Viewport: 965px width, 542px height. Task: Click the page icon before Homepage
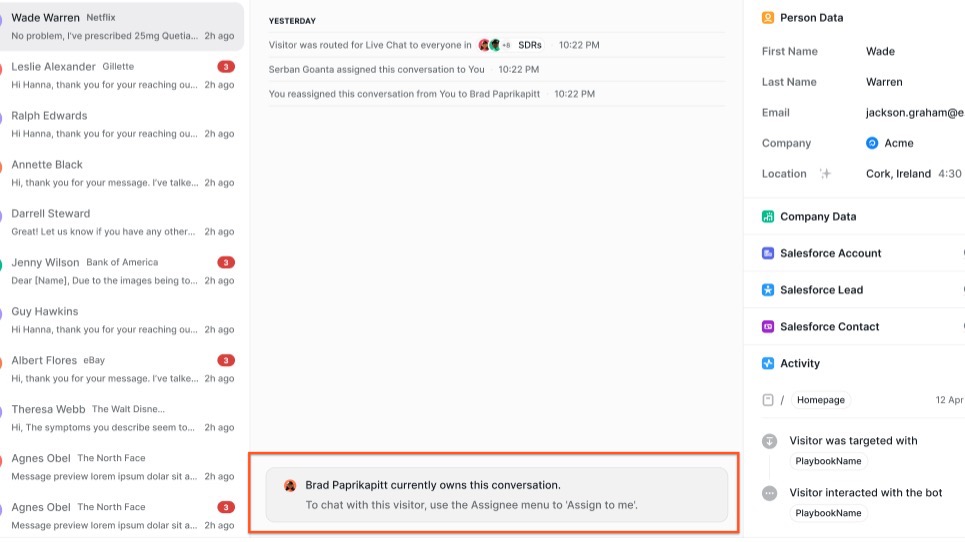point(768,400)
